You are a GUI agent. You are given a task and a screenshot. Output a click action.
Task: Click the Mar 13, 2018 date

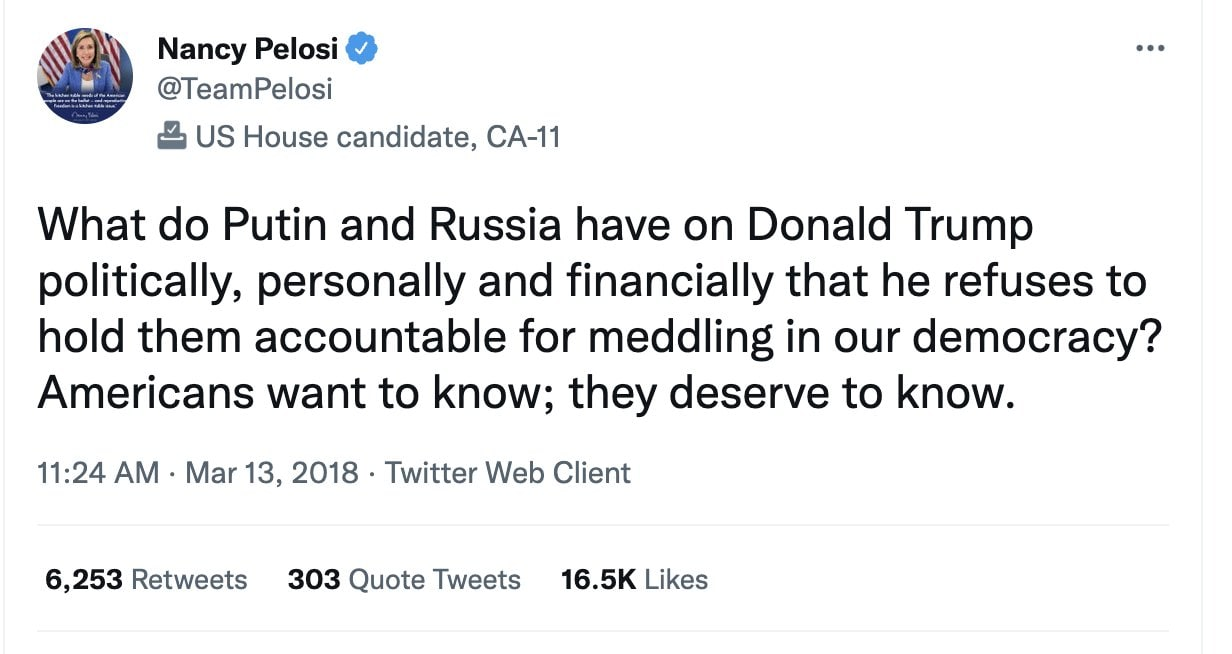point(272,473)
